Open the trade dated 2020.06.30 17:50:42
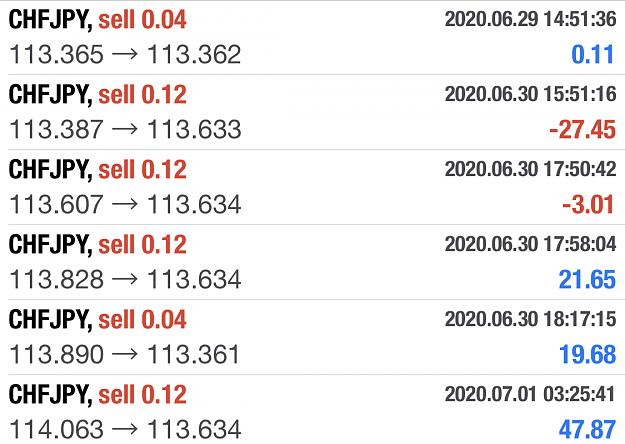The image size is (625, 444). (x=312, y=187)
